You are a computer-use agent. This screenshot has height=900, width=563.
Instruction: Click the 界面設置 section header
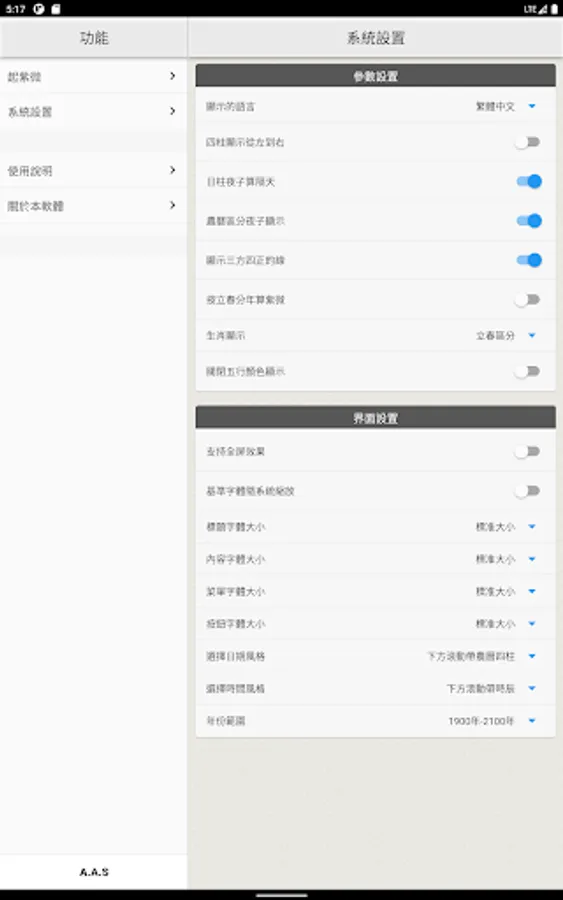point(375,418)
